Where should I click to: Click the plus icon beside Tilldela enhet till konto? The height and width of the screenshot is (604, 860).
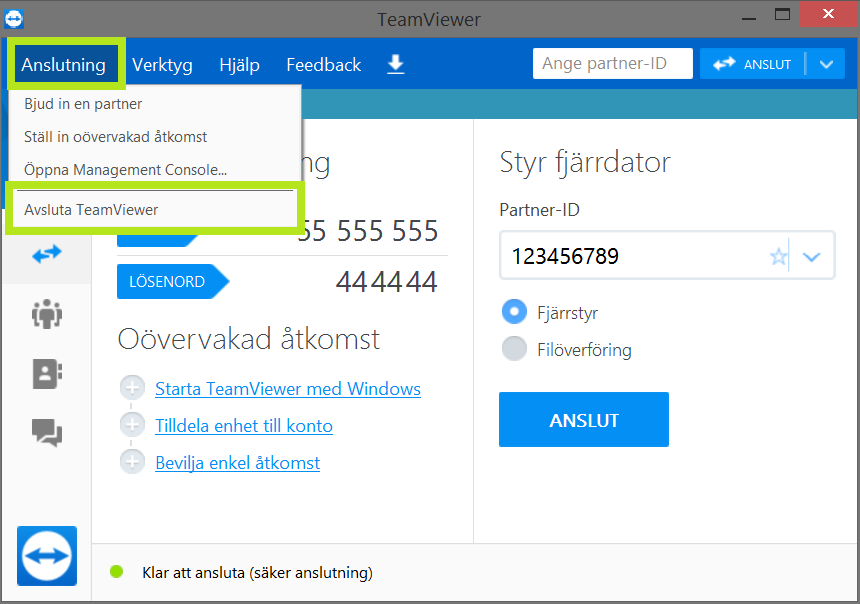coord(132,426)
